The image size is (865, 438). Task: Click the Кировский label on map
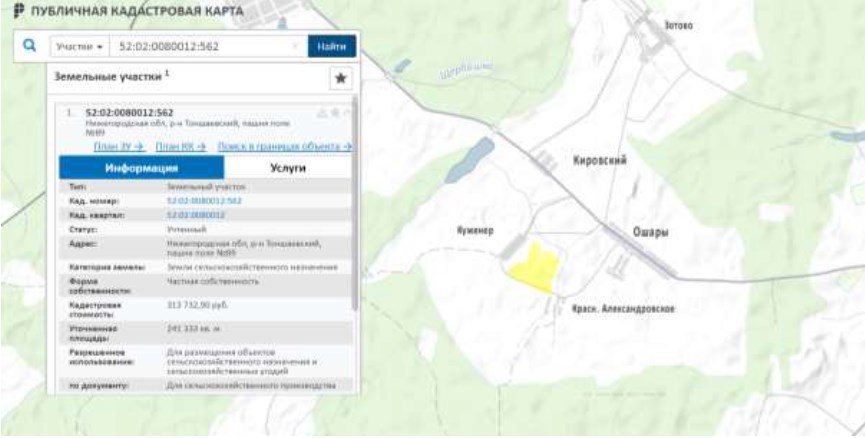point(599,159)
